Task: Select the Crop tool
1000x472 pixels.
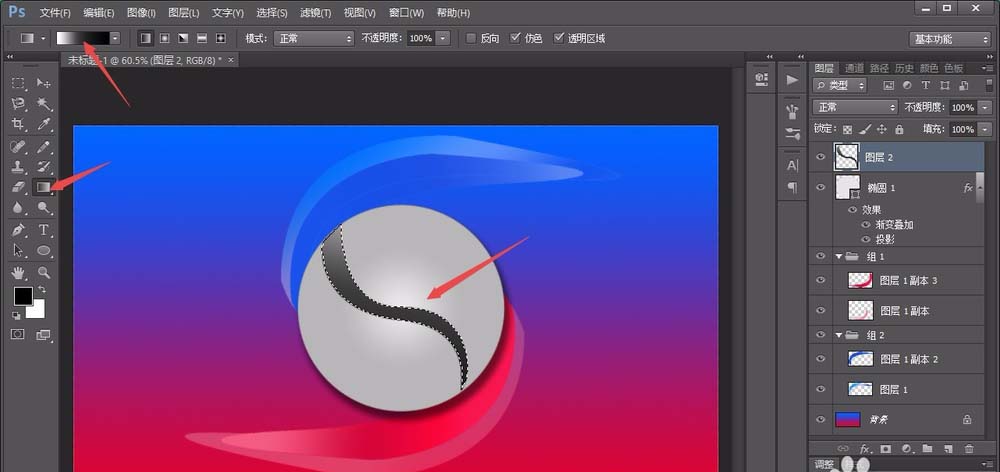Action: pos(18,125)
